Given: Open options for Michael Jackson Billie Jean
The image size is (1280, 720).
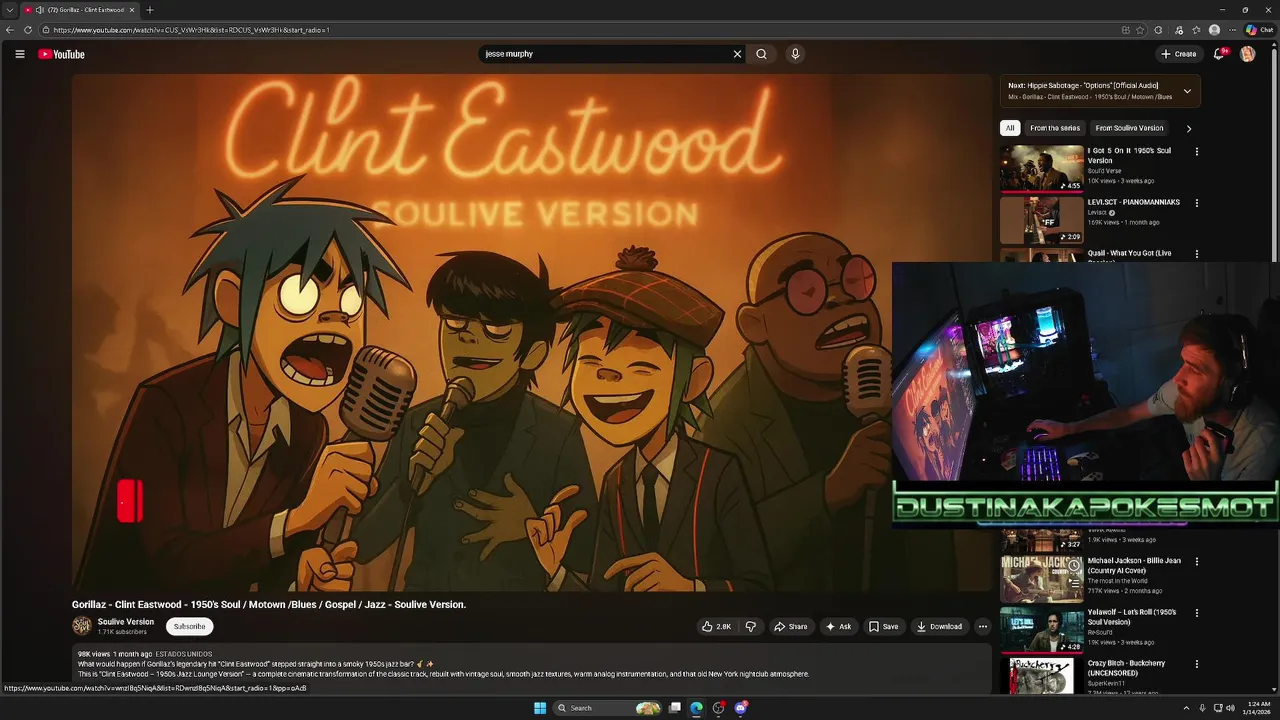Looking at the screenshot, I should (1196, 562).
